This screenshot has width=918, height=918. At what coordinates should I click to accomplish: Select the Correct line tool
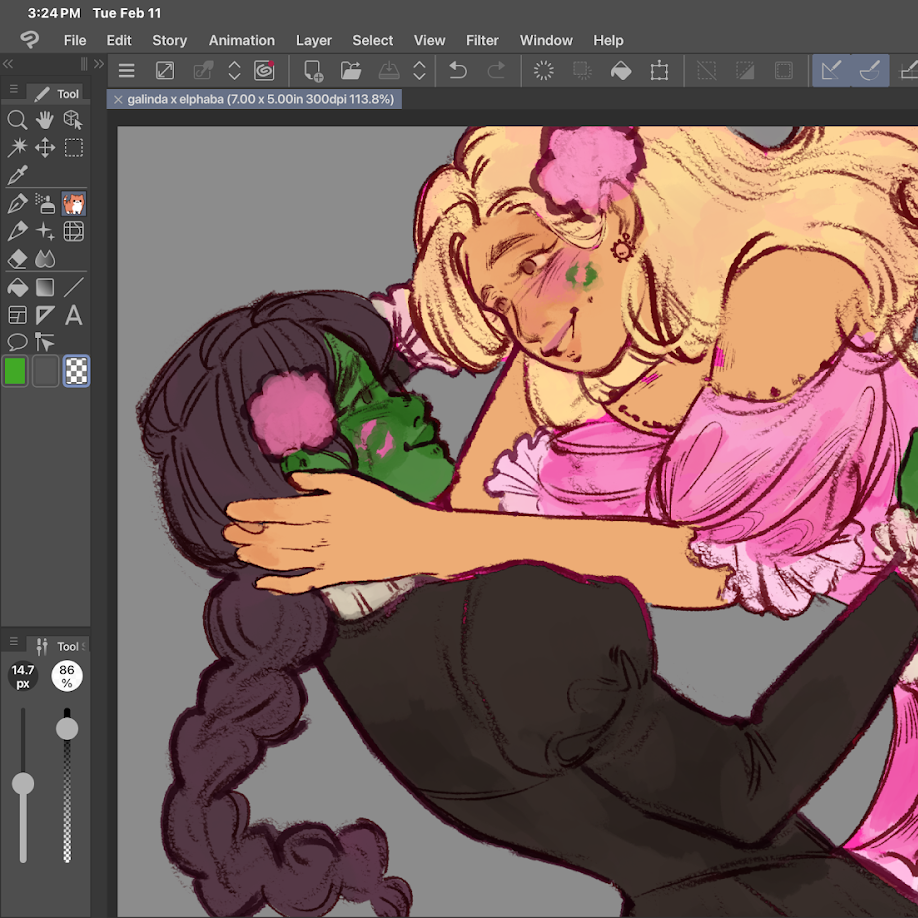coord(44,342)
